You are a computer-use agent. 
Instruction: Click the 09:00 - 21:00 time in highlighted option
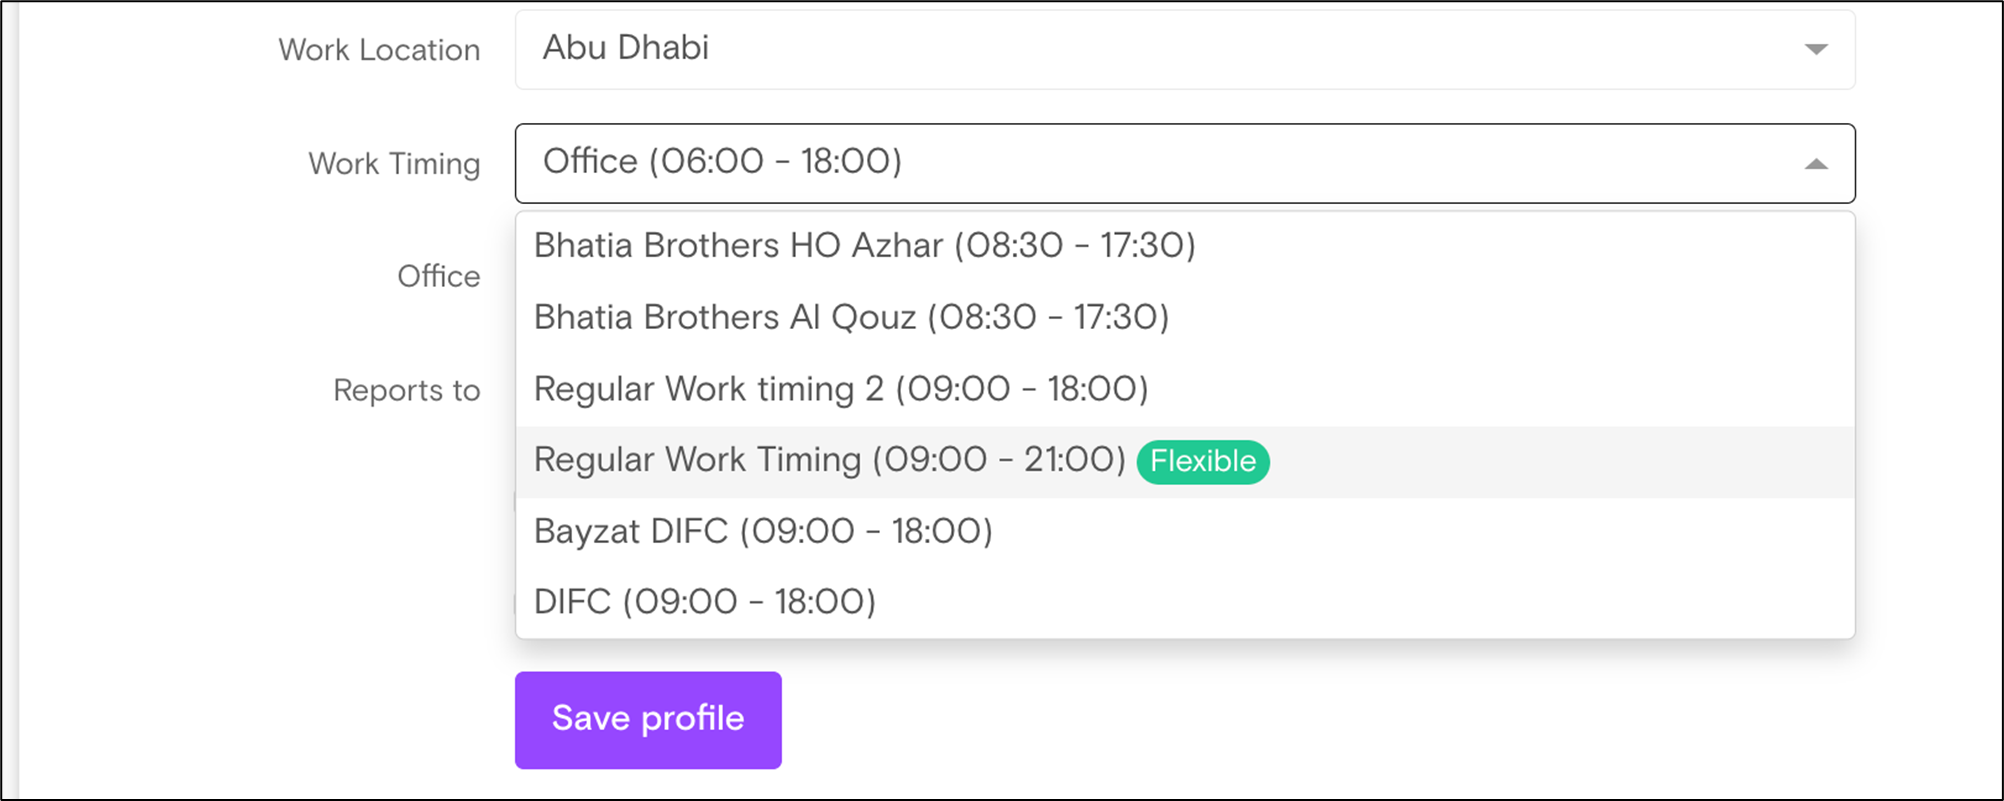click(x=999, y=460)
